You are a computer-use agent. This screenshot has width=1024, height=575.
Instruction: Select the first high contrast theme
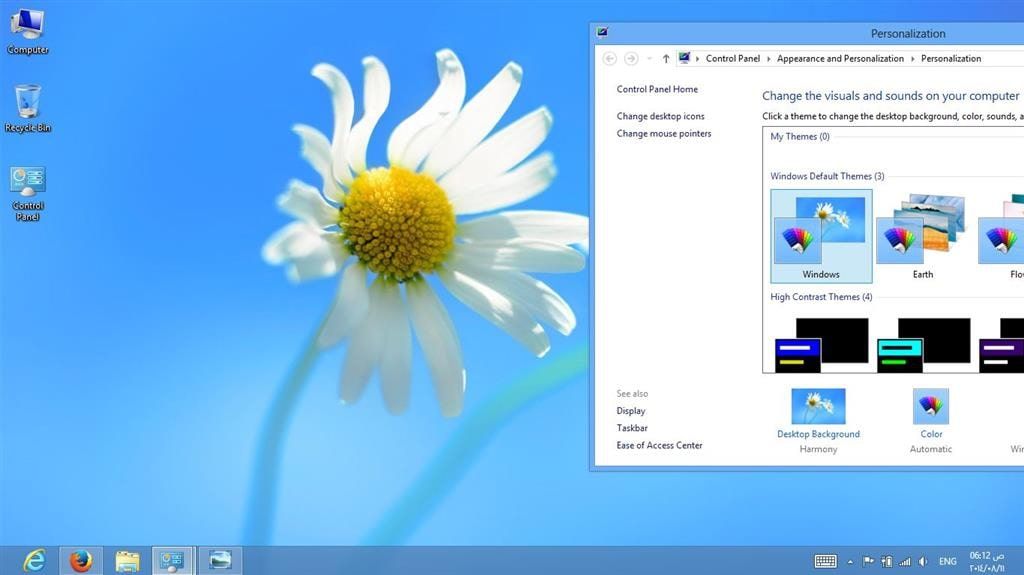click(x=821, y=345)
